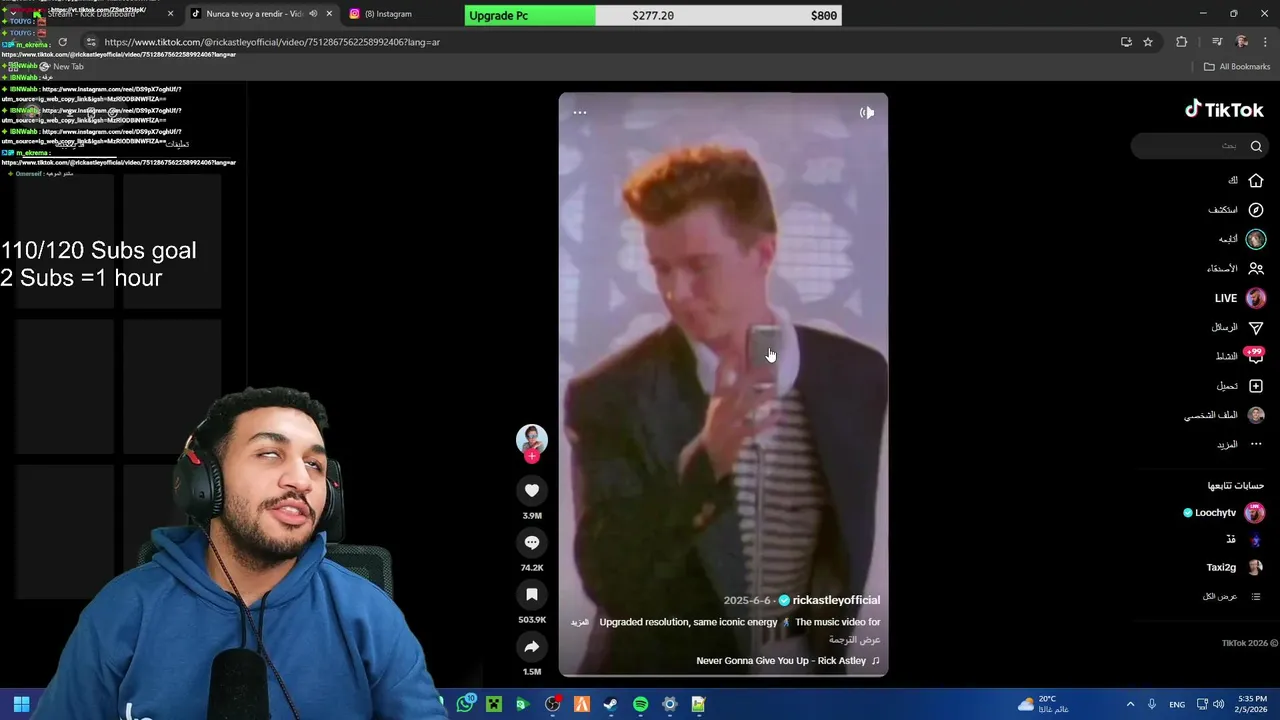This screenshot has height=720, width=1280.
Task: Open the browser profile avatar
Action: pos(1242,42)
